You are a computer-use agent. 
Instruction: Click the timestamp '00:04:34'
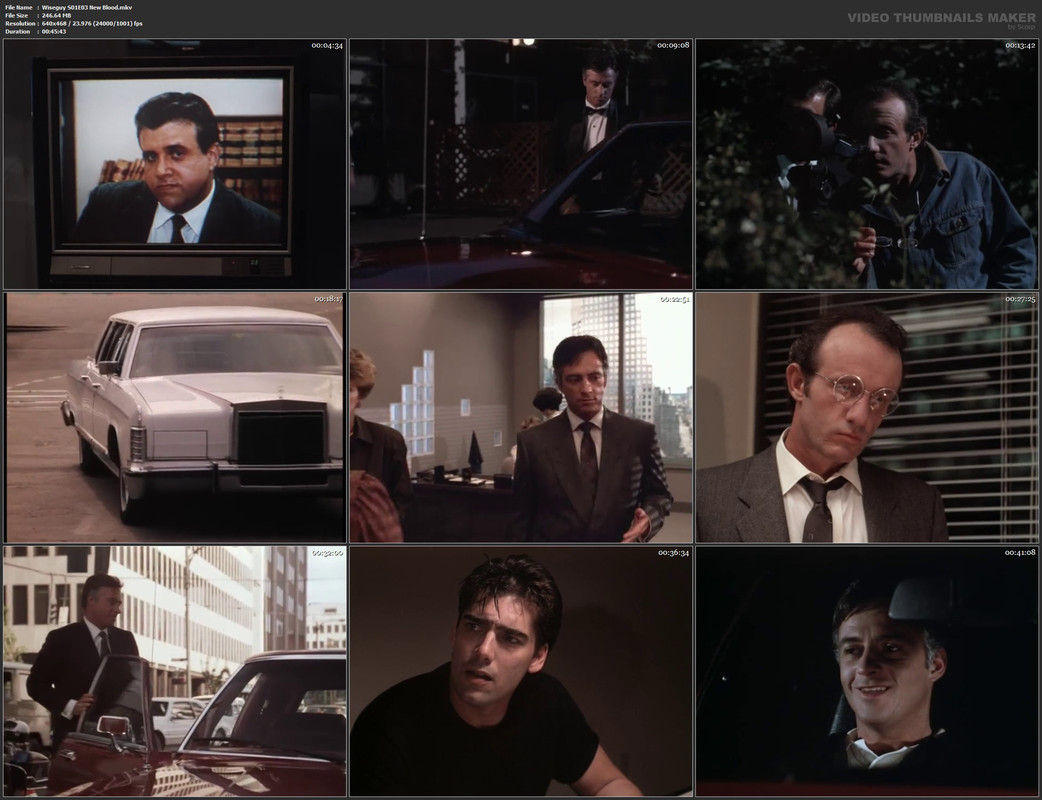[x=327, y=45]
